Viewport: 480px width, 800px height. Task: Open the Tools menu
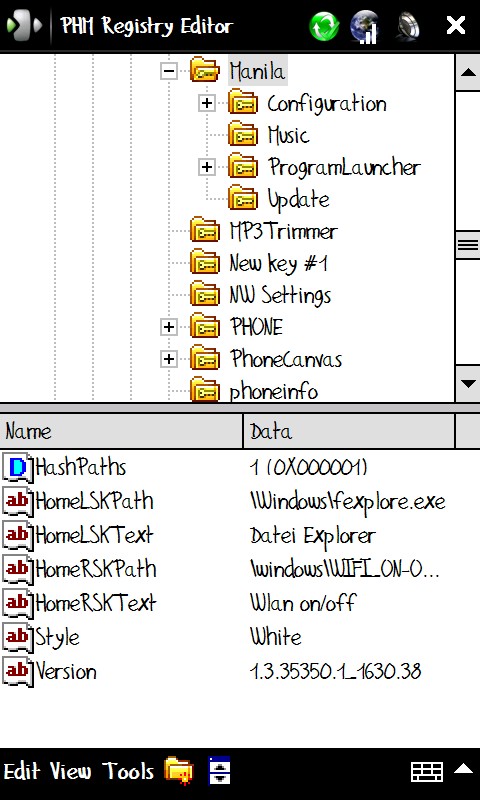click(128, 771)
